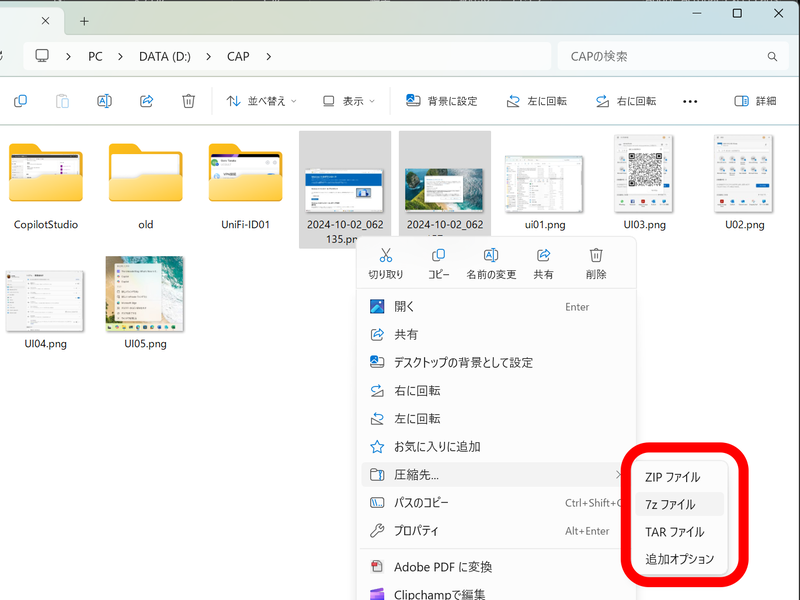800x600 pixels.
Task: Open a new Explorer tab with plus button
Action: [84, 19]
